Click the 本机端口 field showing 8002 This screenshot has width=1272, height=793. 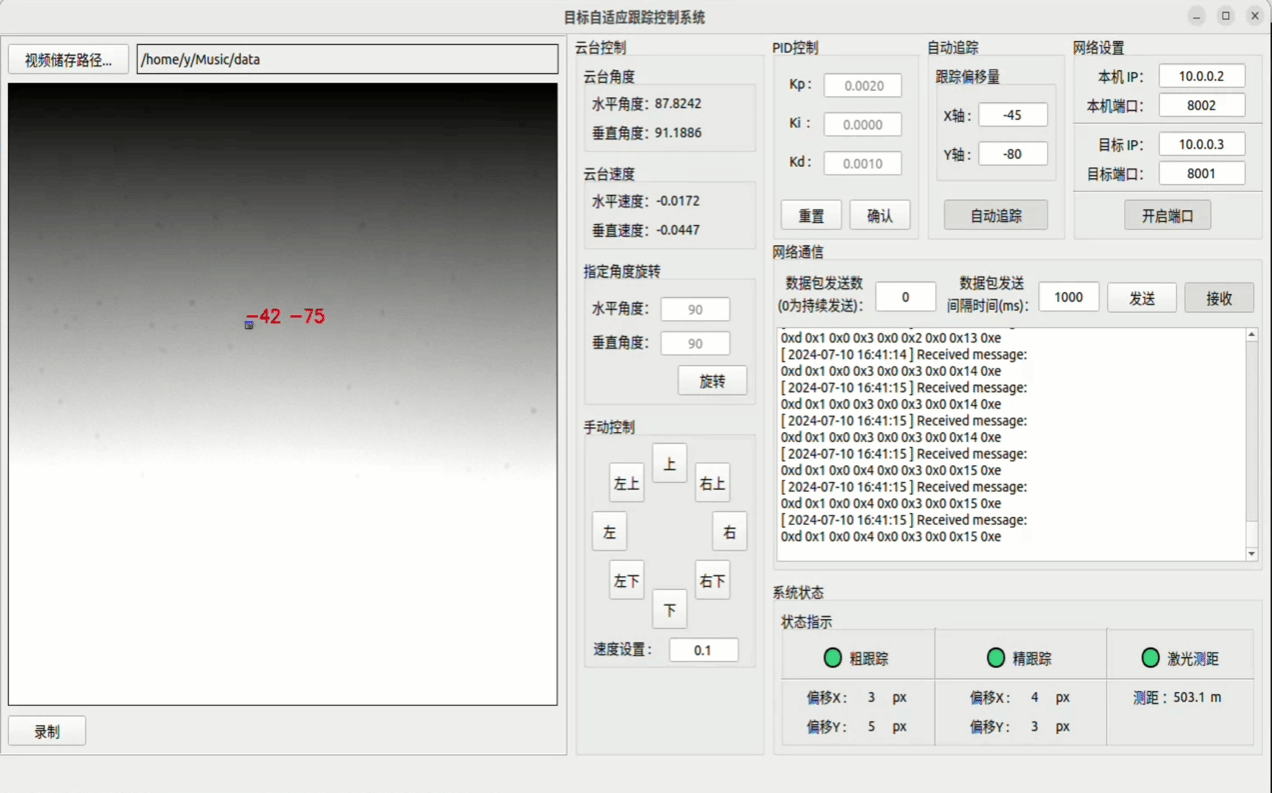coord(1202,105)
